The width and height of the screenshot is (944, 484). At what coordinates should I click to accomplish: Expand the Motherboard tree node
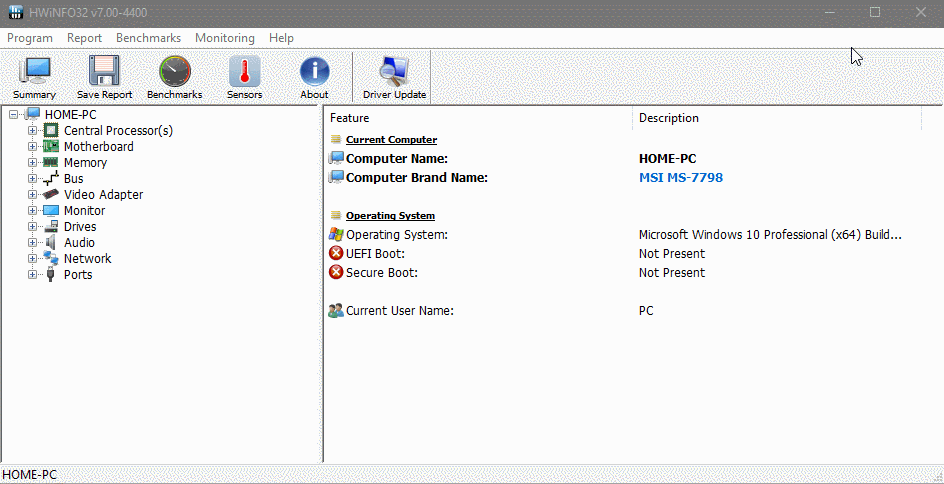coord(33,146)
